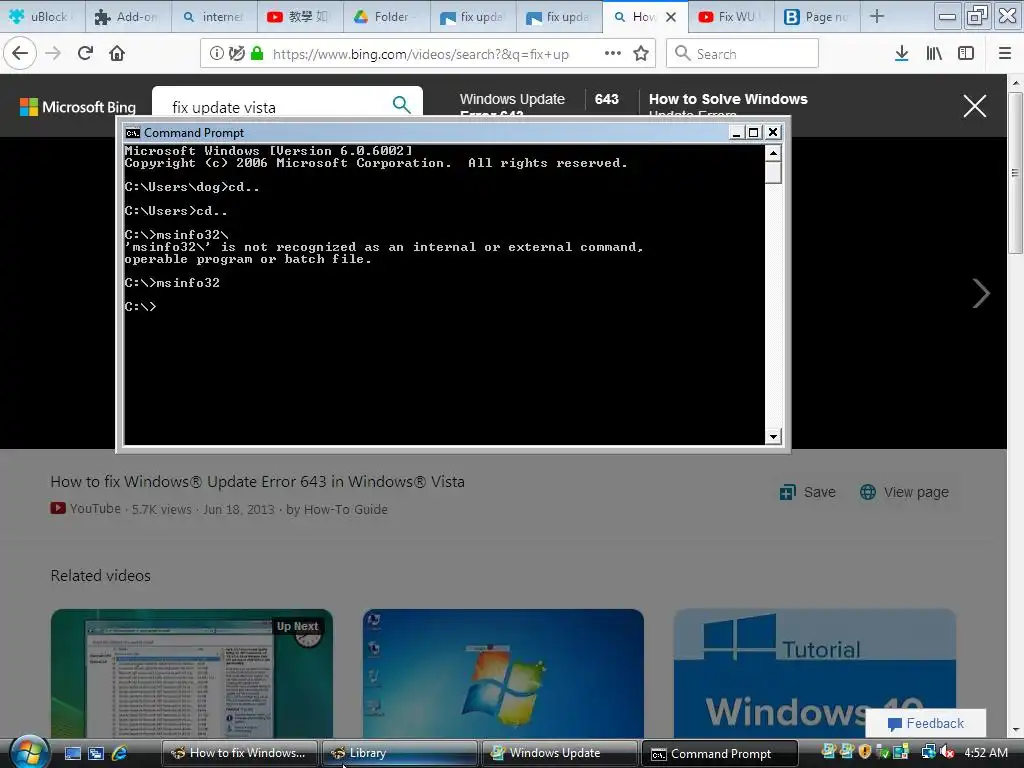Open a new Firefox tab
The image size is (1024, 768).
877,17
